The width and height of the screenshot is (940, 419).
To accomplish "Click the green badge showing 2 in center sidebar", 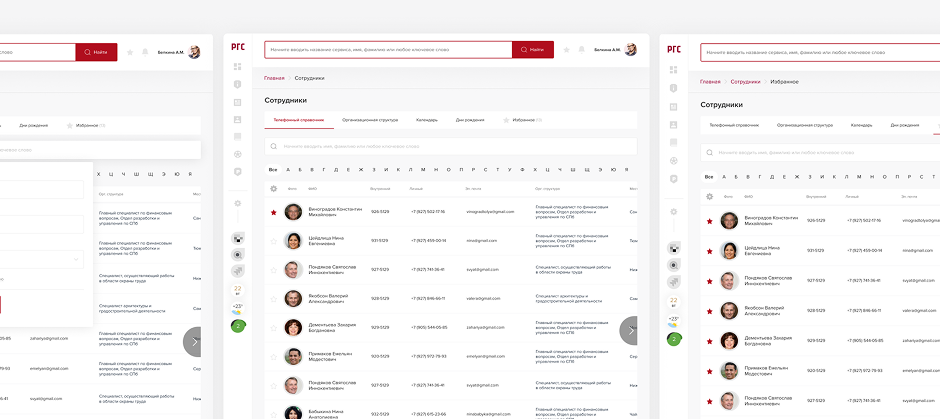I will point(238,326).
